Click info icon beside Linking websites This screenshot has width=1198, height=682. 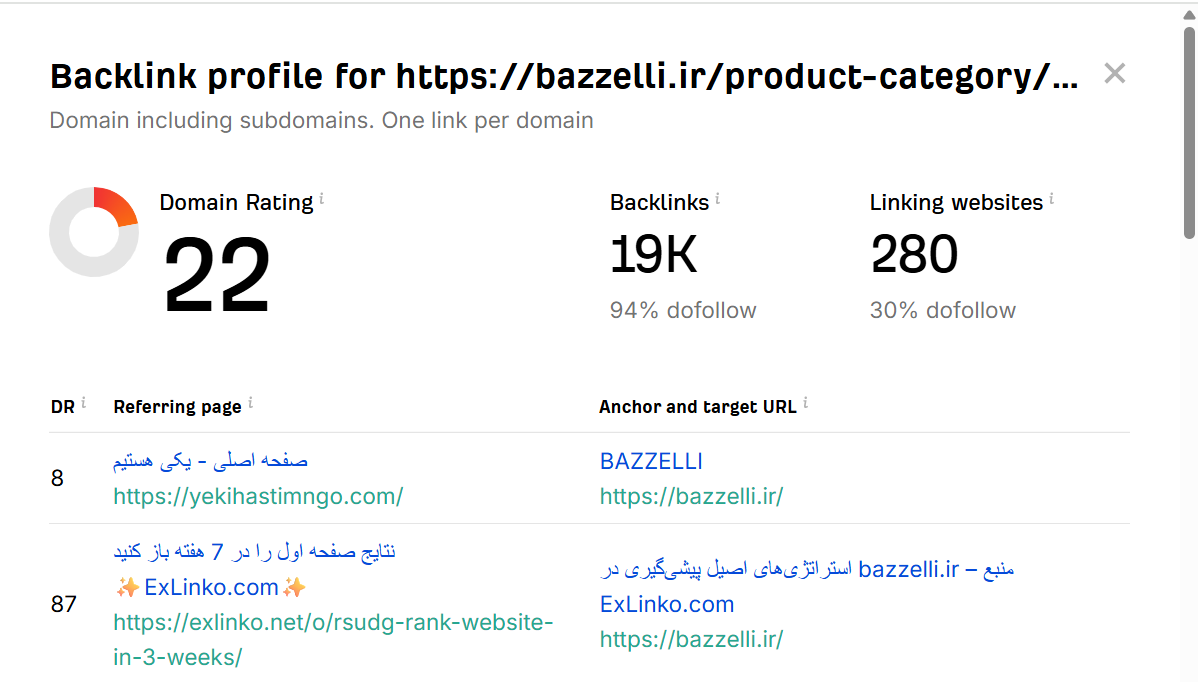[1052, 200]
